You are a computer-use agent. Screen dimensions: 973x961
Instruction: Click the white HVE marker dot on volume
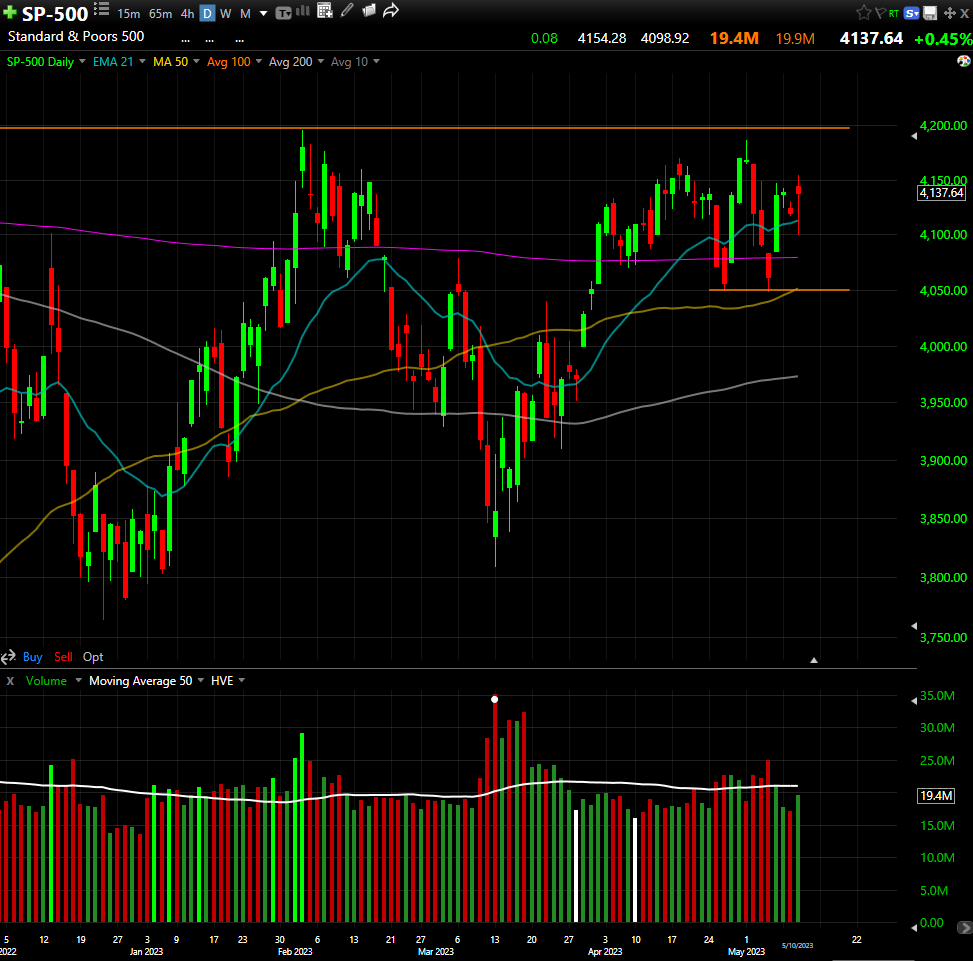click(x=495, y=699)
